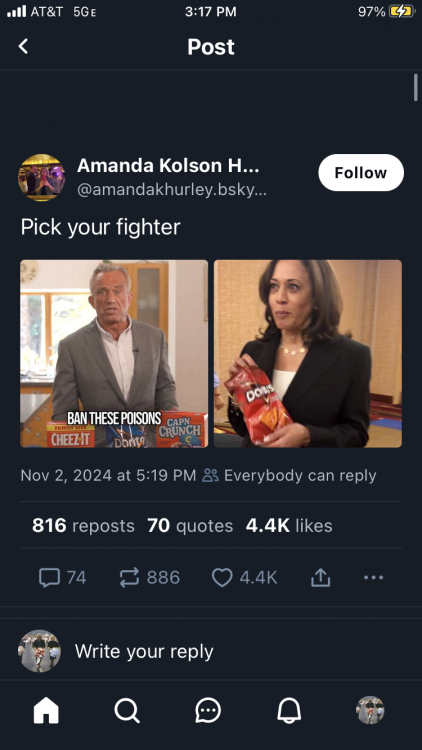Open Amanda Kolson Hurley's profile avatar
Viewport: 422px width, 750px height.
tap(42, 177)
